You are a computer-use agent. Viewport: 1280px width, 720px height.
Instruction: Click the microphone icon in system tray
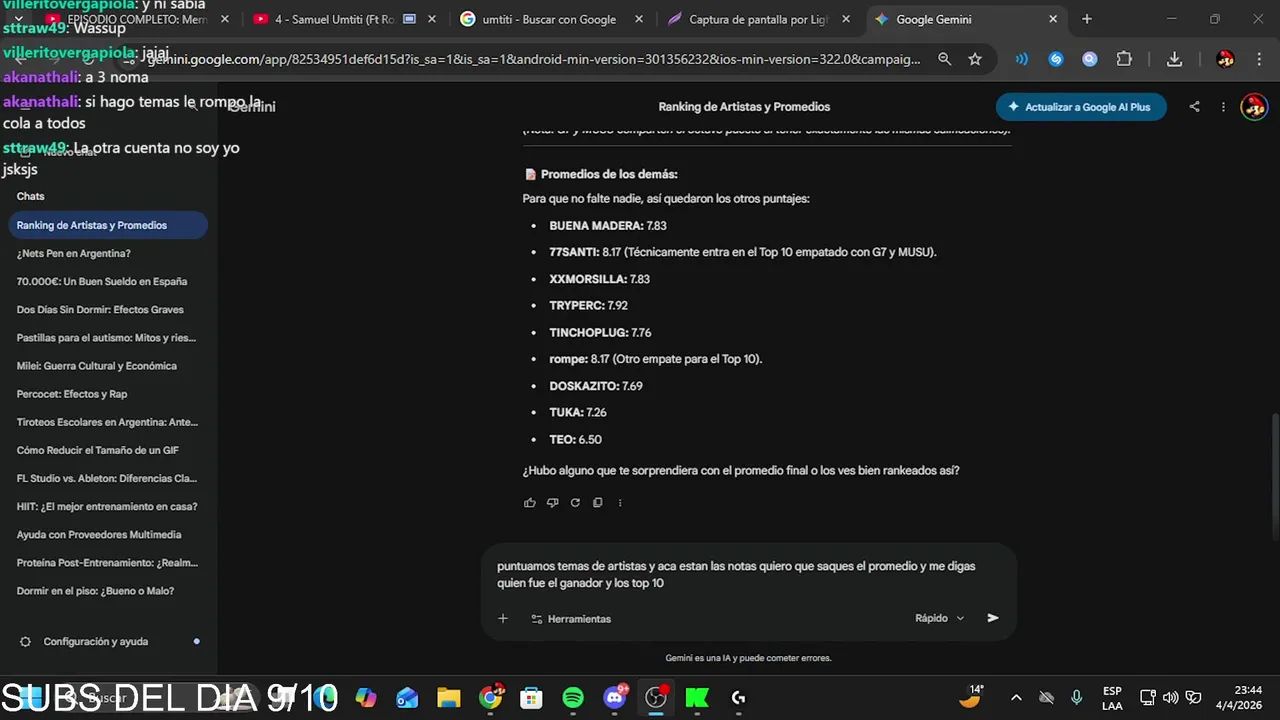[1076, 698]
